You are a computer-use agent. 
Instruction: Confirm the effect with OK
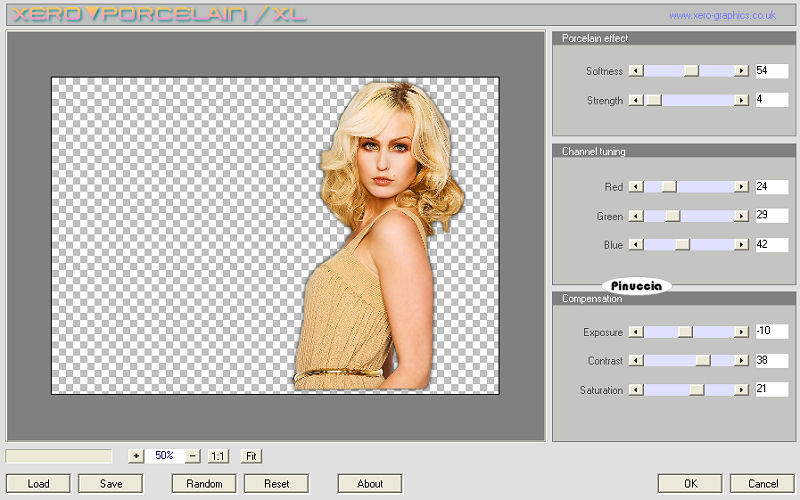690,484
